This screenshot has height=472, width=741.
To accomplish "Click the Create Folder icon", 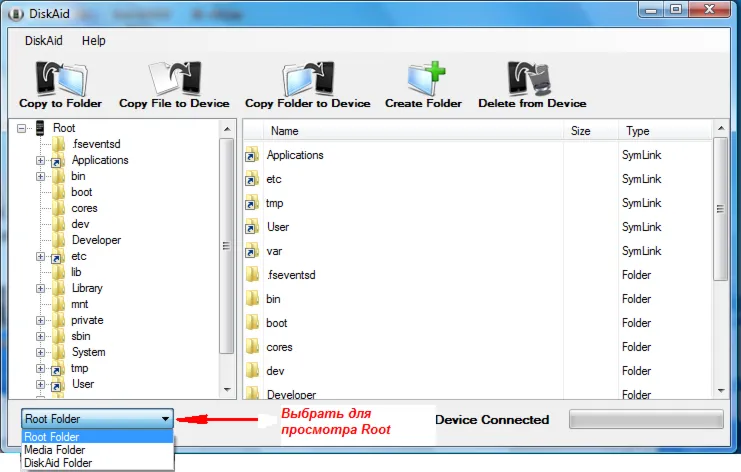I will tap(426, 78).
